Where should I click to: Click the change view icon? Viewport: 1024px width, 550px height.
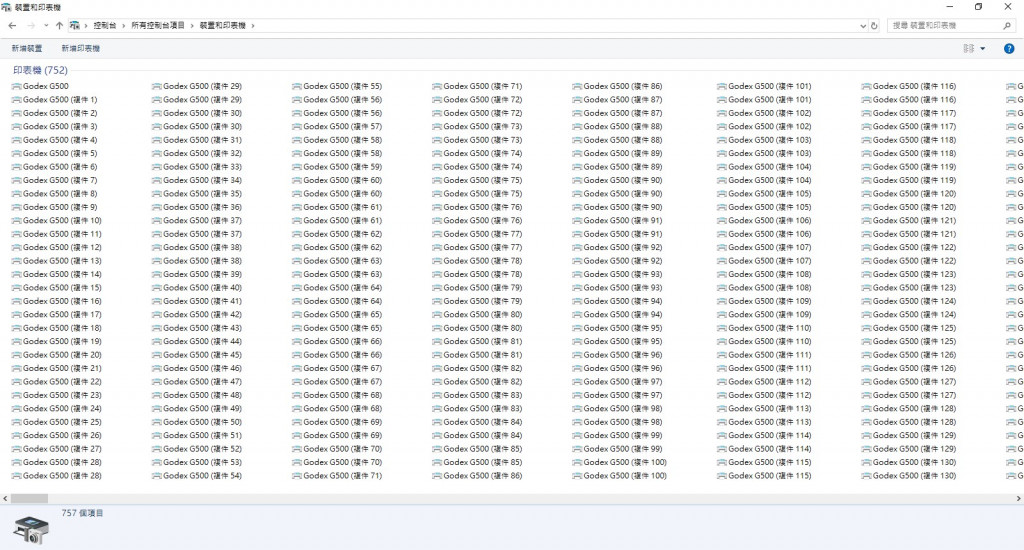coord(968,48)
